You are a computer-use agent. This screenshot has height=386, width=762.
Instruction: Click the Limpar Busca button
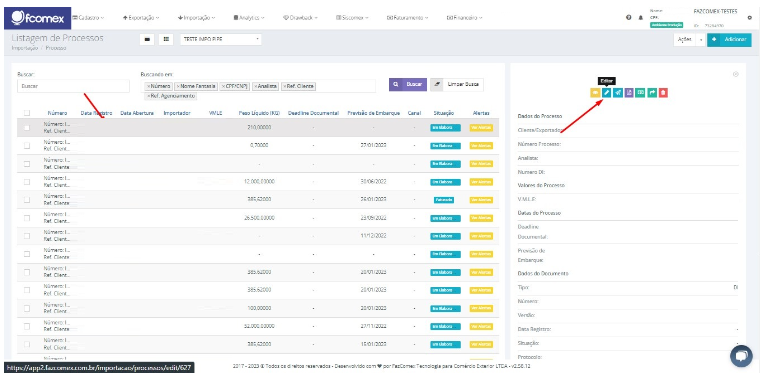pyautogui.click(x=457, y=85)
